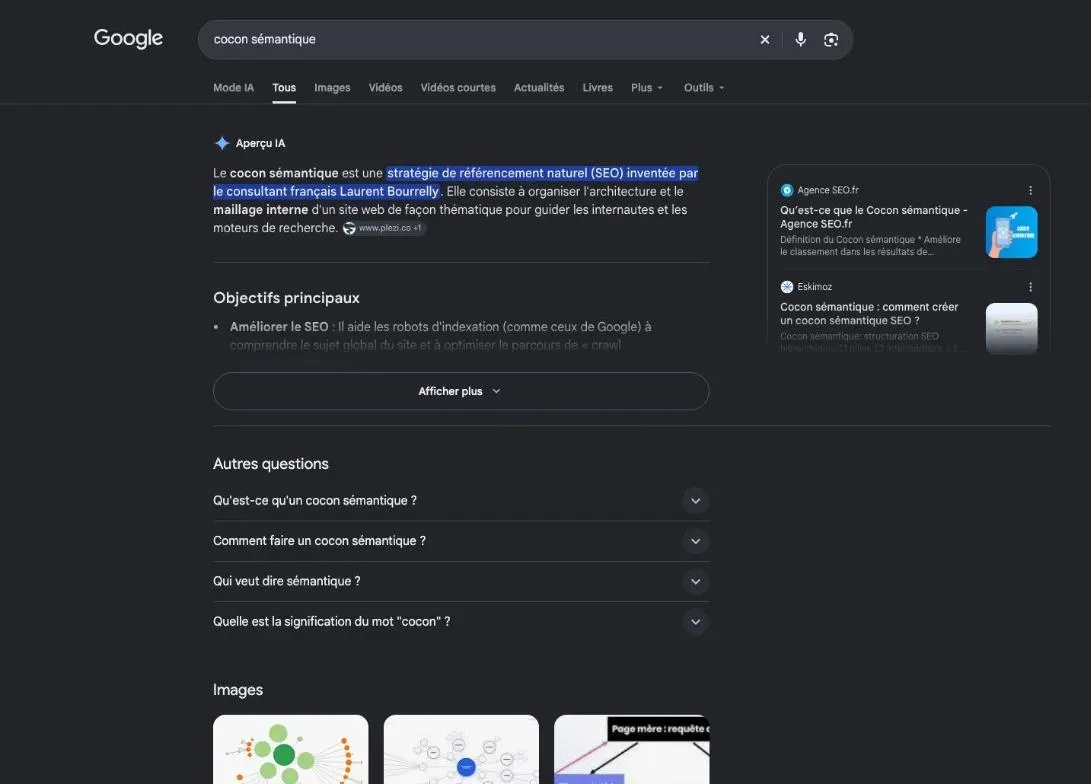Click the Google logo

(x=128, y=38)
